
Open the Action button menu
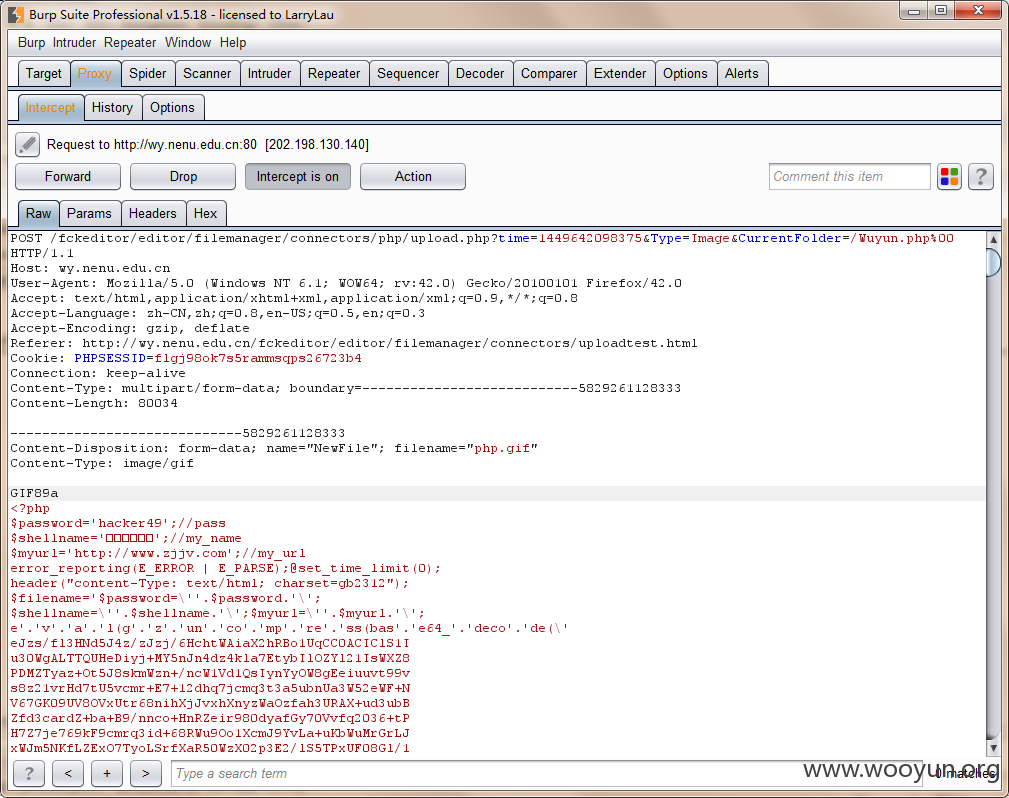(x=412, y=176)
